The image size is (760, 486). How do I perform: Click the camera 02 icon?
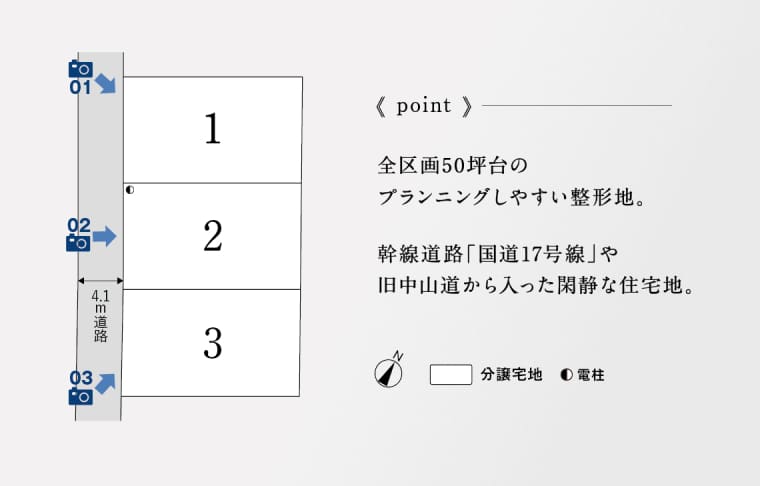(78, 243)
